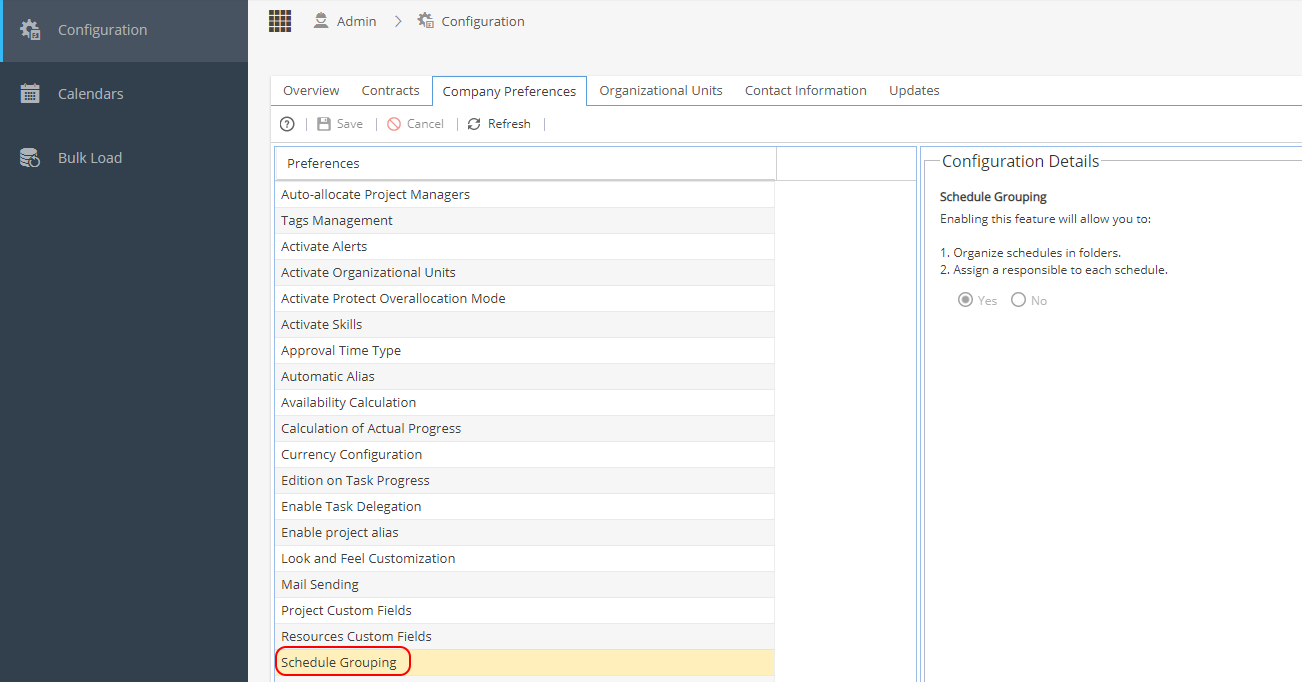Select Enable project alias preference
1302x682 pixels.
(x=524, y=533)
